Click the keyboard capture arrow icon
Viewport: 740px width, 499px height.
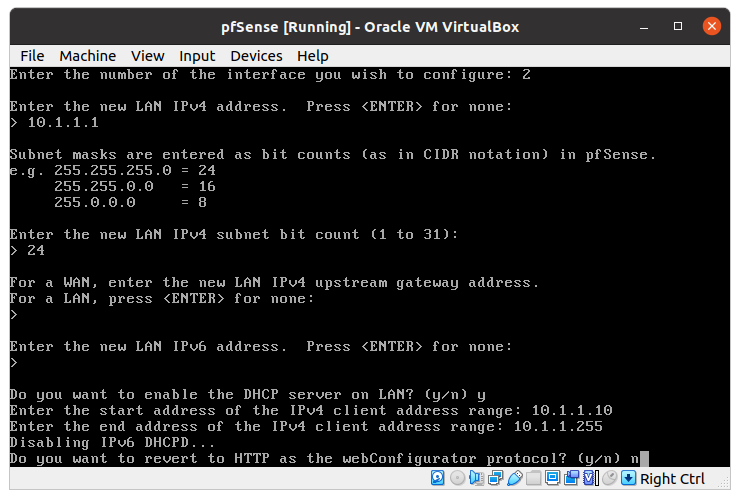[x=627, y=479]
